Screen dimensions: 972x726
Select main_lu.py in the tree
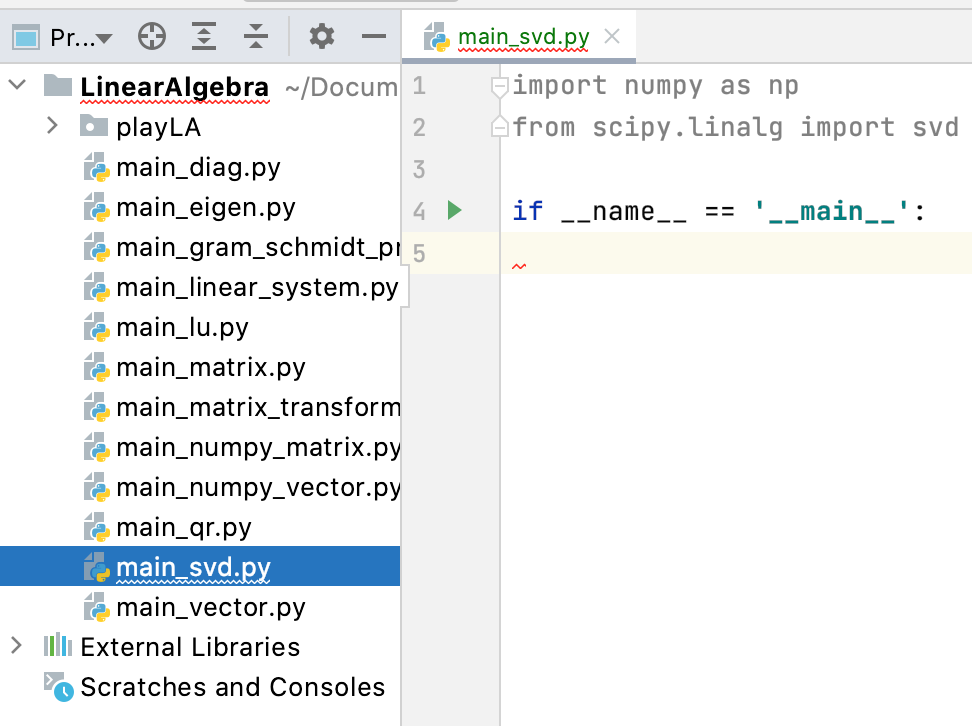click(182, 327)
